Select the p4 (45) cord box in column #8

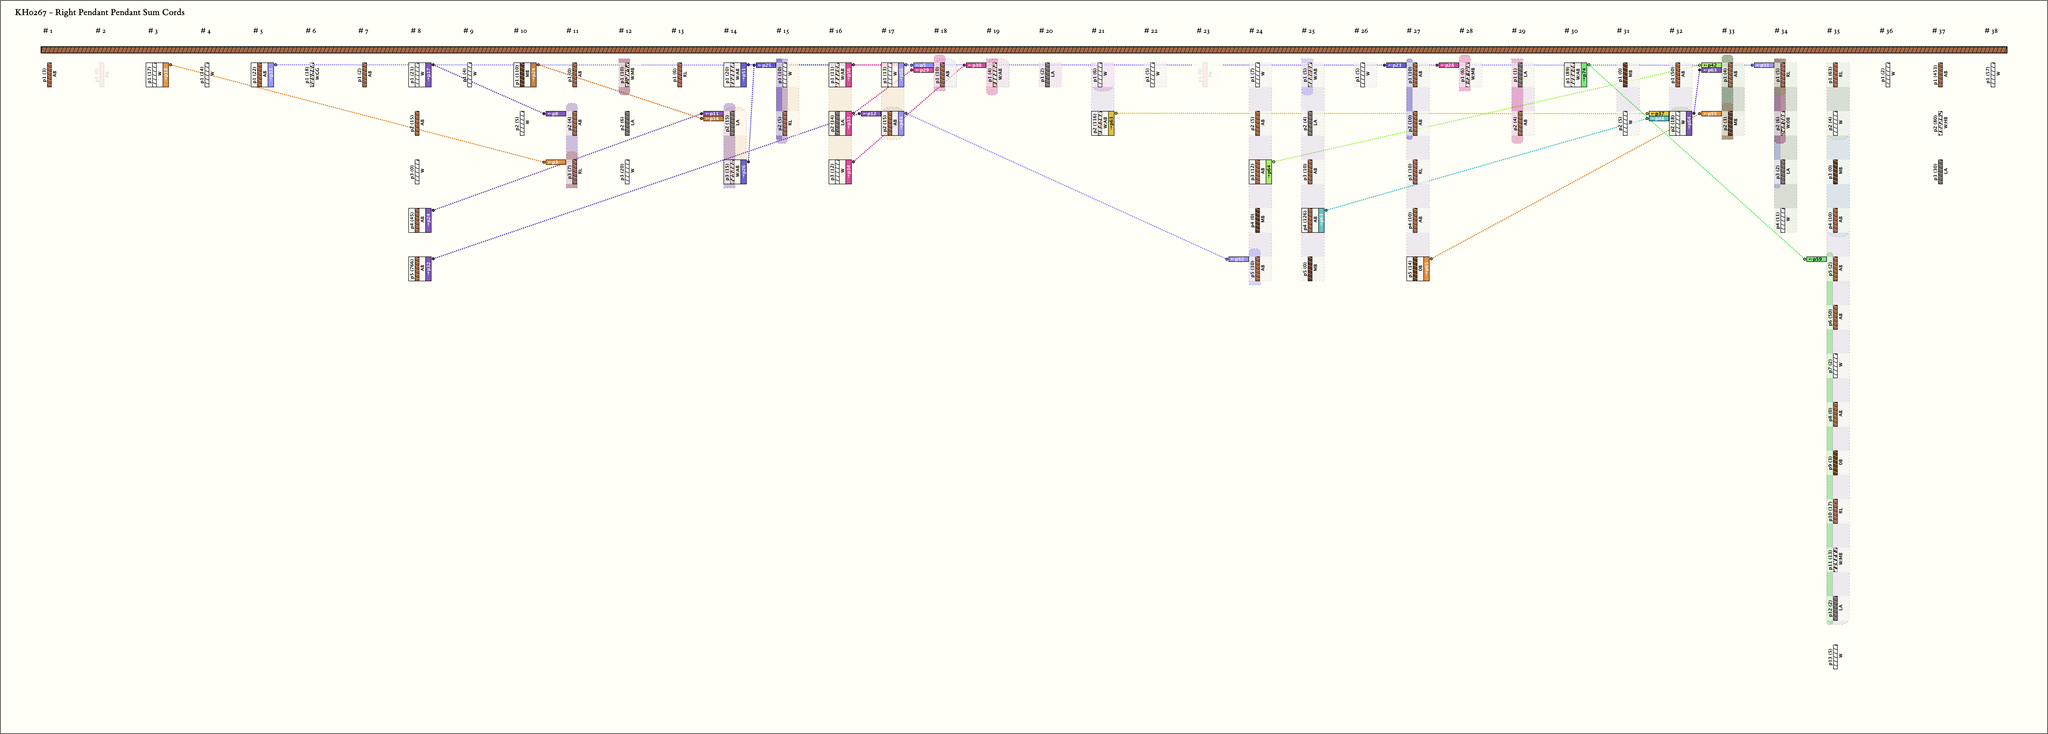click(420, 220)
